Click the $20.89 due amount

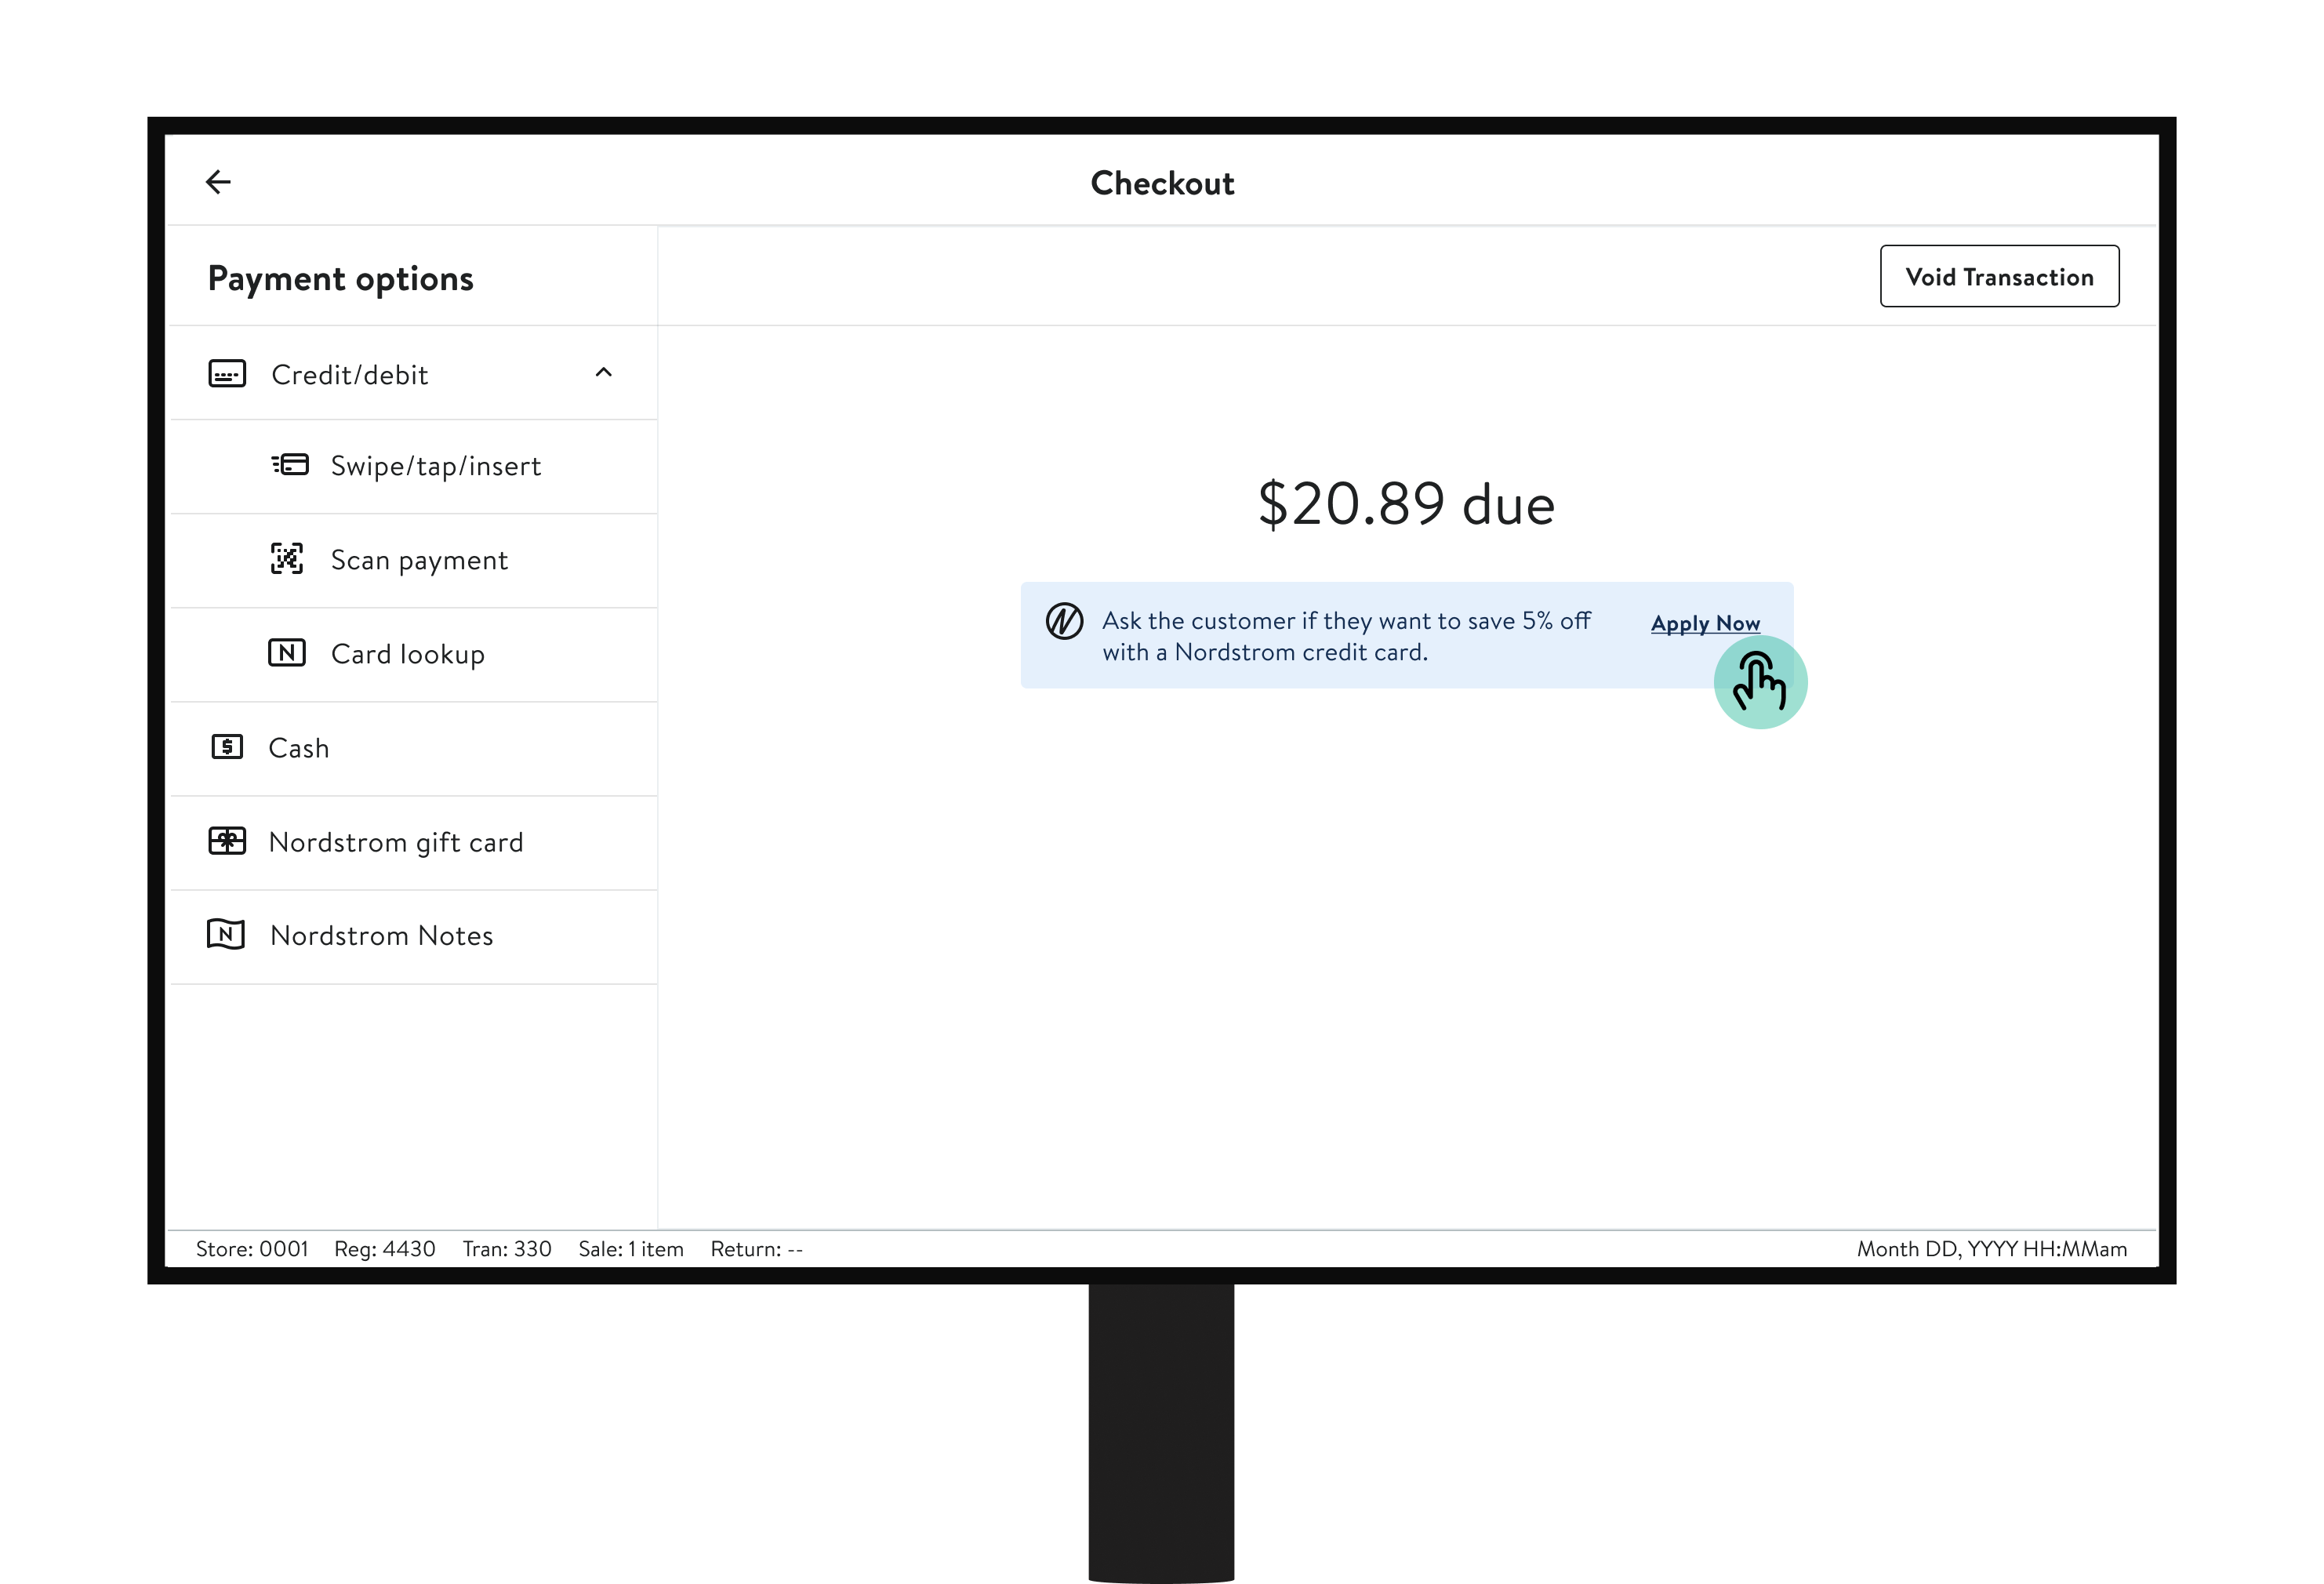pyautogui.click(x=1406, y=503)
